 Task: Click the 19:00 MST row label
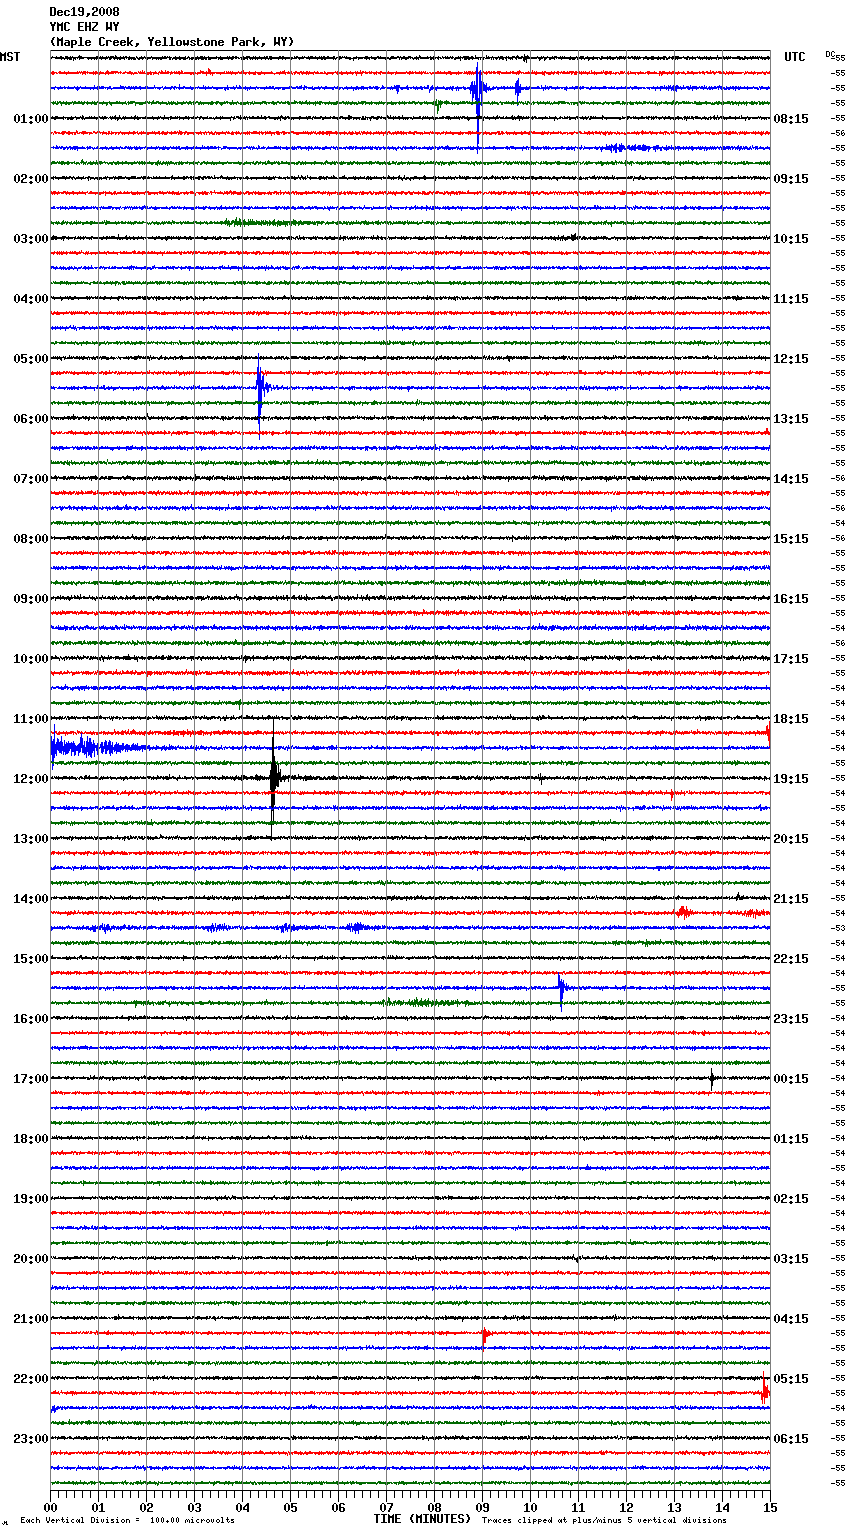click(x=31, y=1199)
